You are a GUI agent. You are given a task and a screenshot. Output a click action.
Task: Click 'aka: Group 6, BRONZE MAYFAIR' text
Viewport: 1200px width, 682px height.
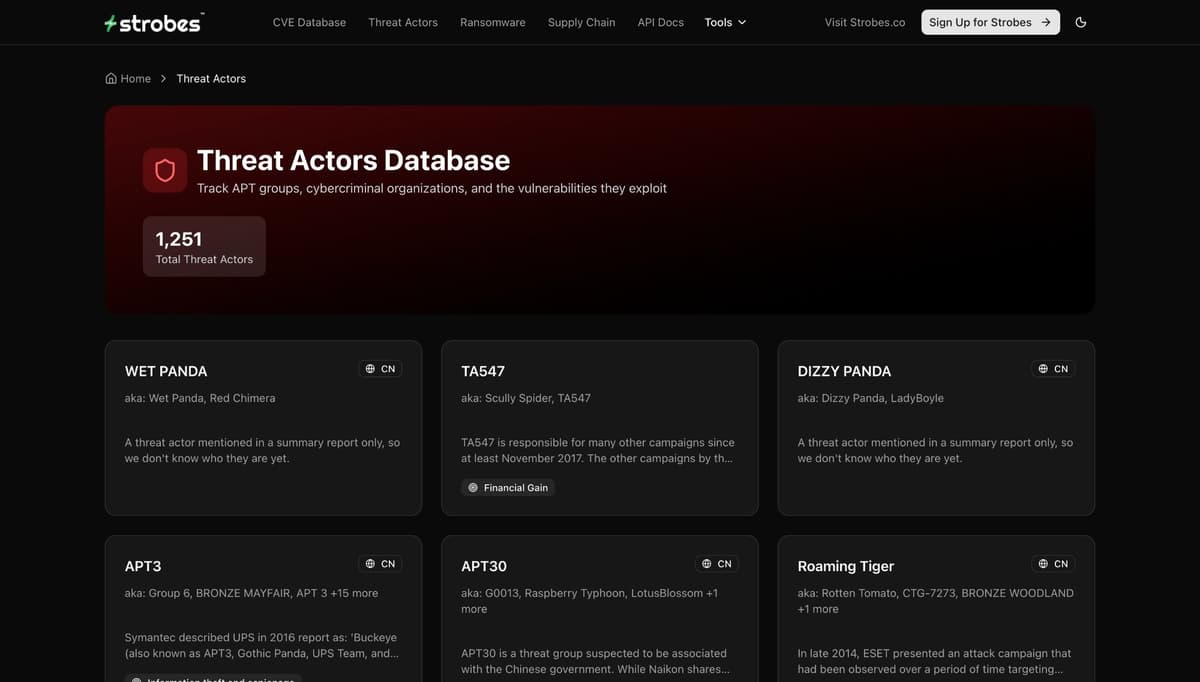(x=252, y=593)
